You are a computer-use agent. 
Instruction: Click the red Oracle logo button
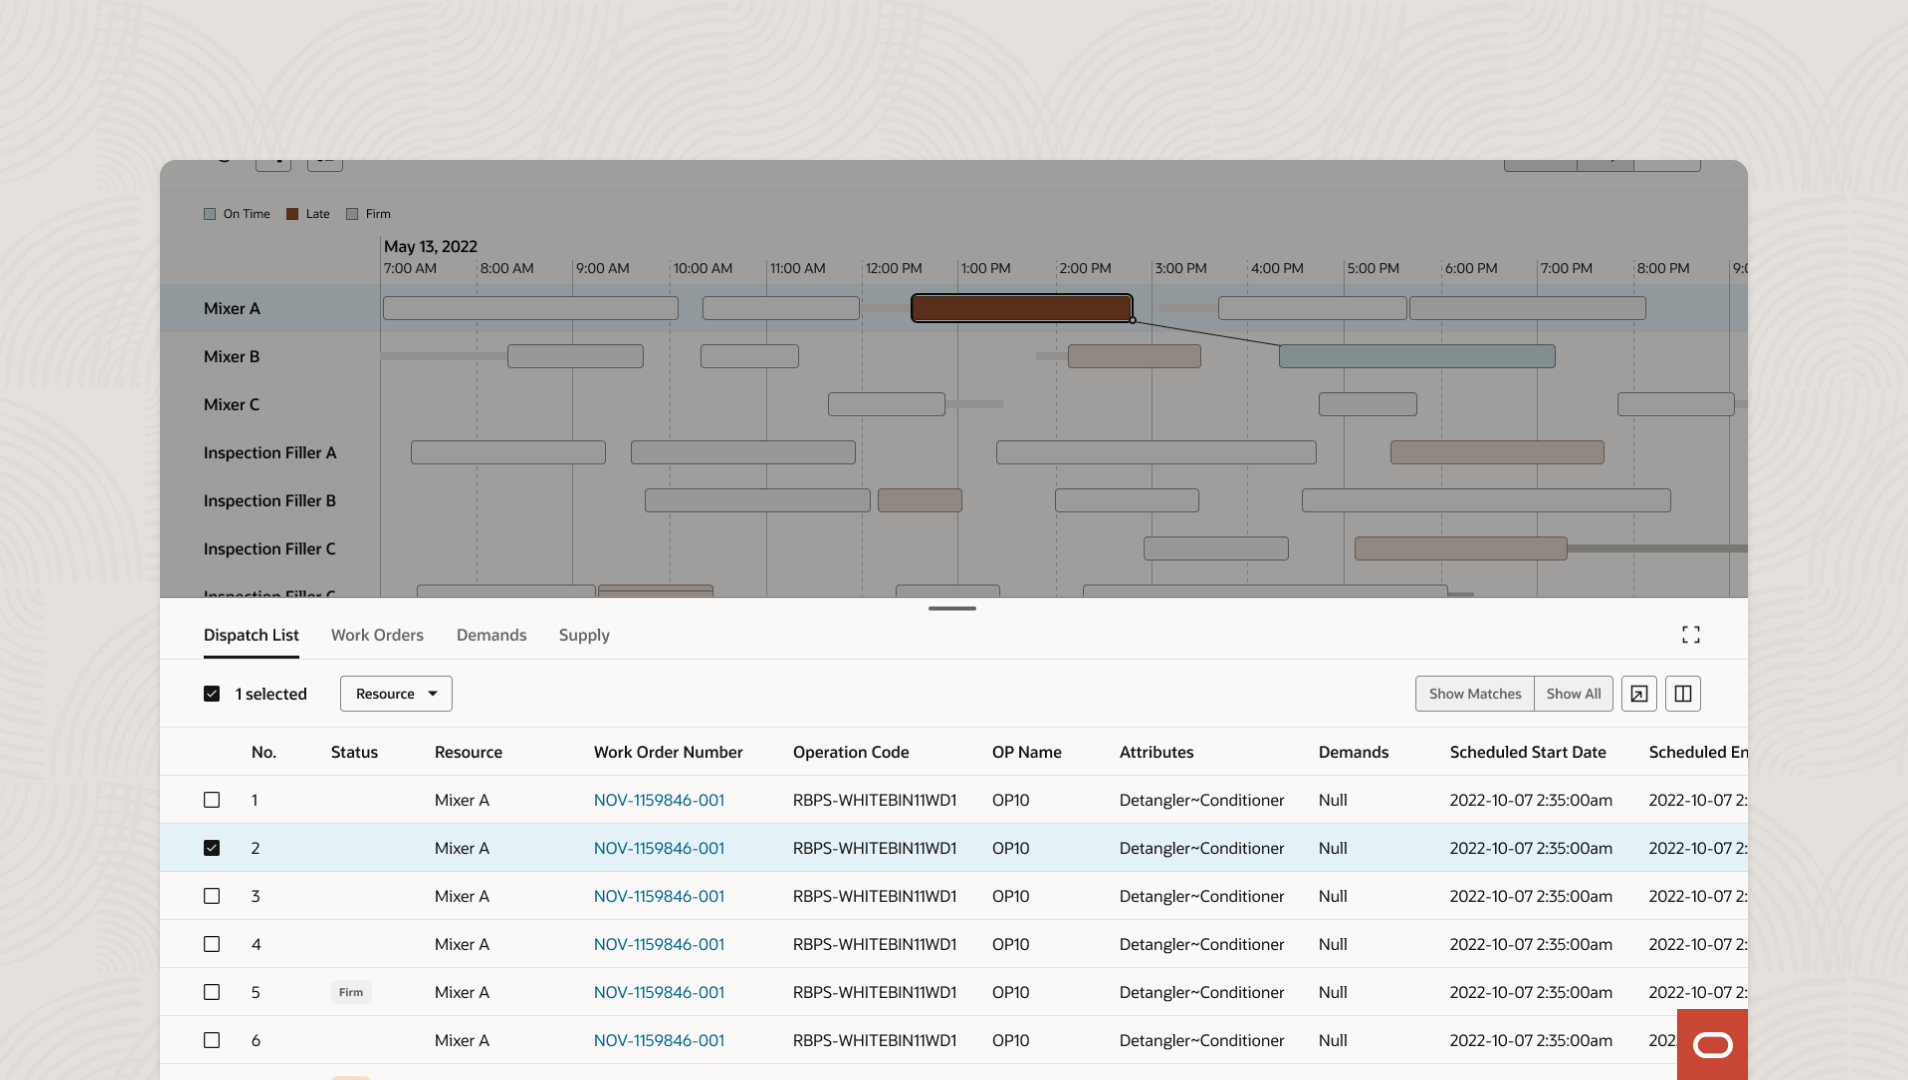[x=1712, y=1045]
